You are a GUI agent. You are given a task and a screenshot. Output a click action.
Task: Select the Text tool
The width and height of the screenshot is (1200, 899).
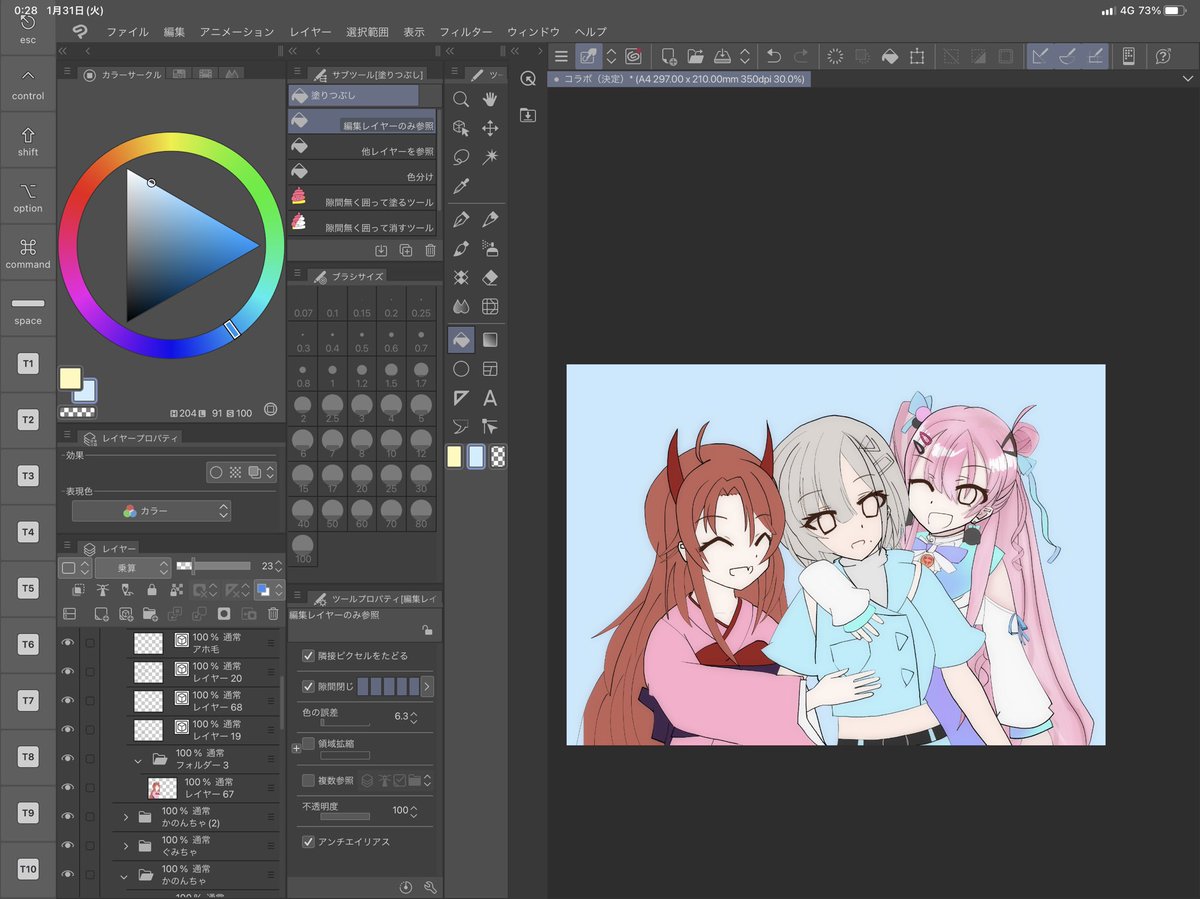(x=490, y=398)
